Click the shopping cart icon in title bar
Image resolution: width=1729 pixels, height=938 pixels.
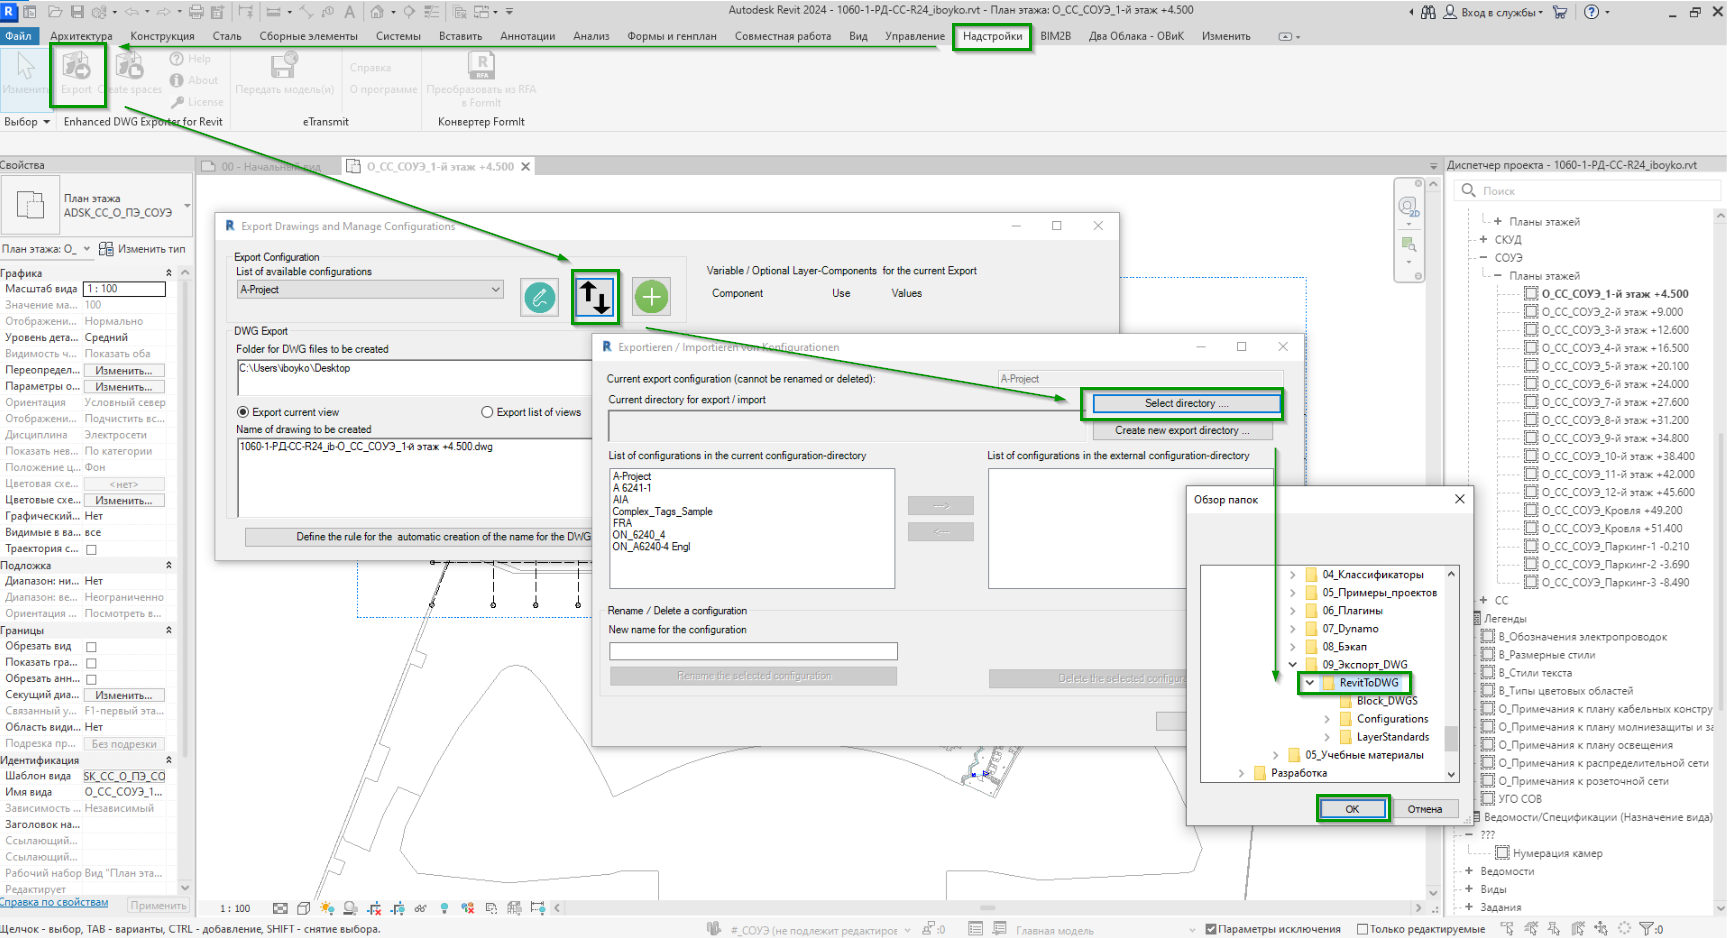(x=1560, y=12)
